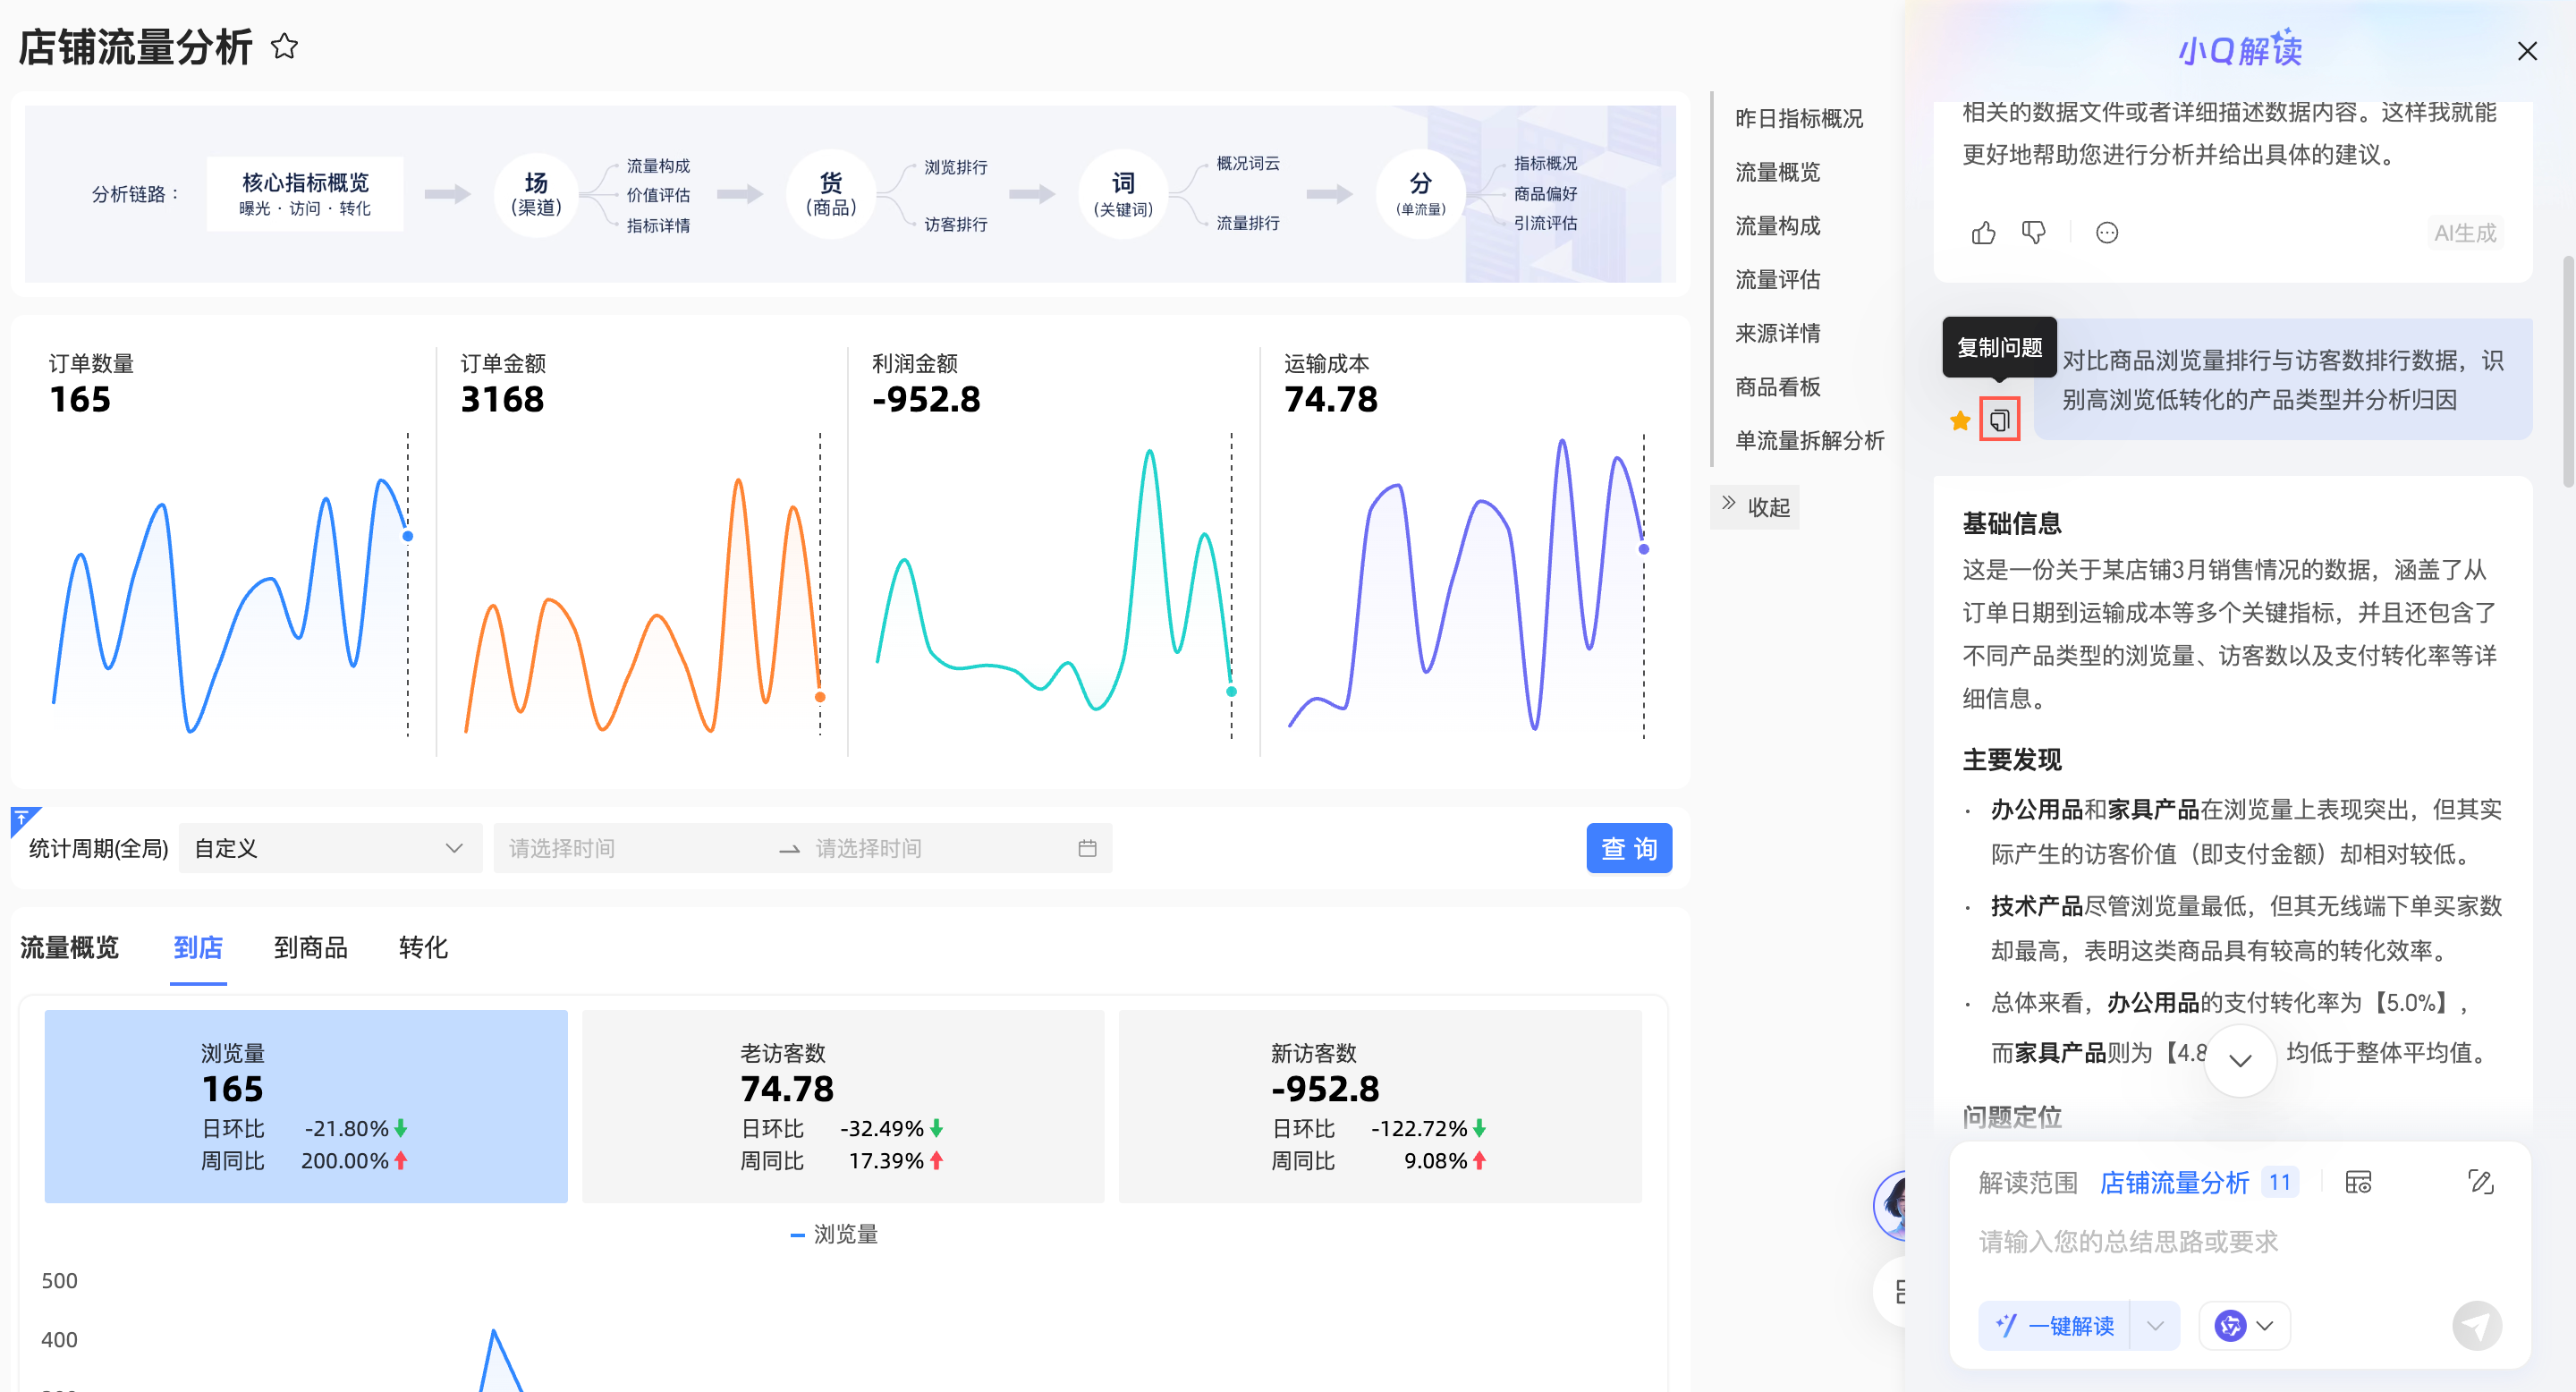Click the data preview table-eye icon
Image resolution: width=2576 pixels, height=1392 pixels.
tap(2358, 1182)
